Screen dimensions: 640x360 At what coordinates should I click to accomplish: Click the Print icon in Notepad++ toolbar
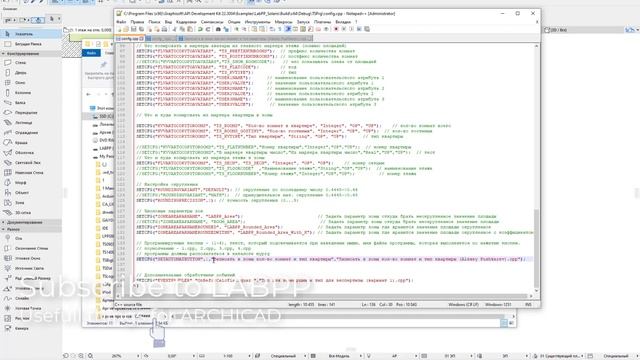coord(164,29)
